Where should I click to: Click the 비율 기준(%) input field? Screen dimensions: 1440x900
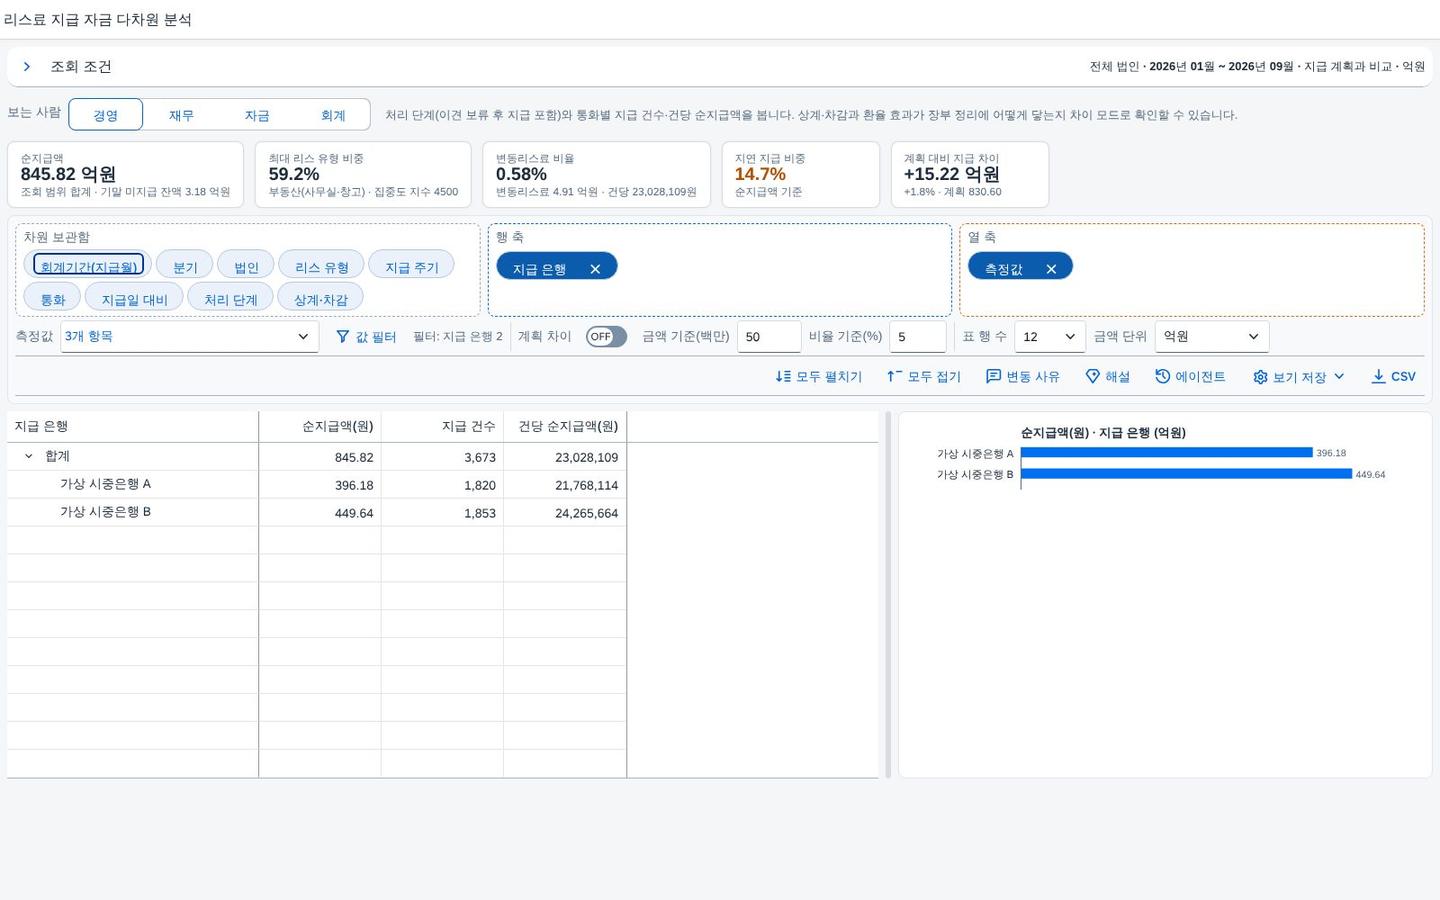[x=917, y=337]
